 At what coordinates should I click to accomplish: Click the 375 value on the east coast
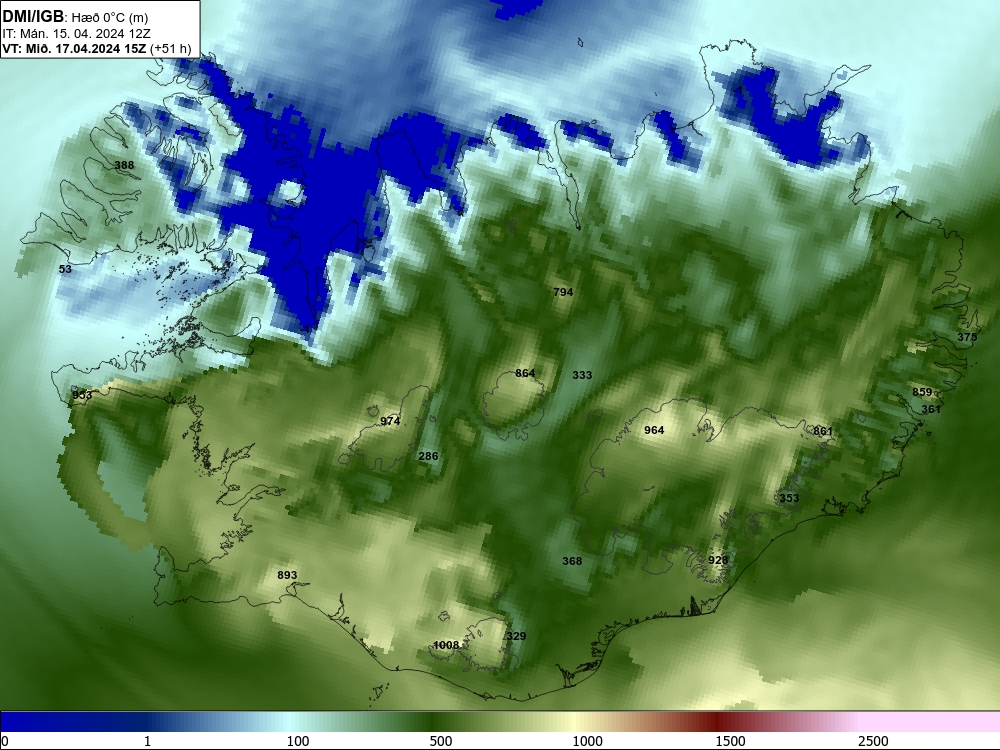[967, 337]
